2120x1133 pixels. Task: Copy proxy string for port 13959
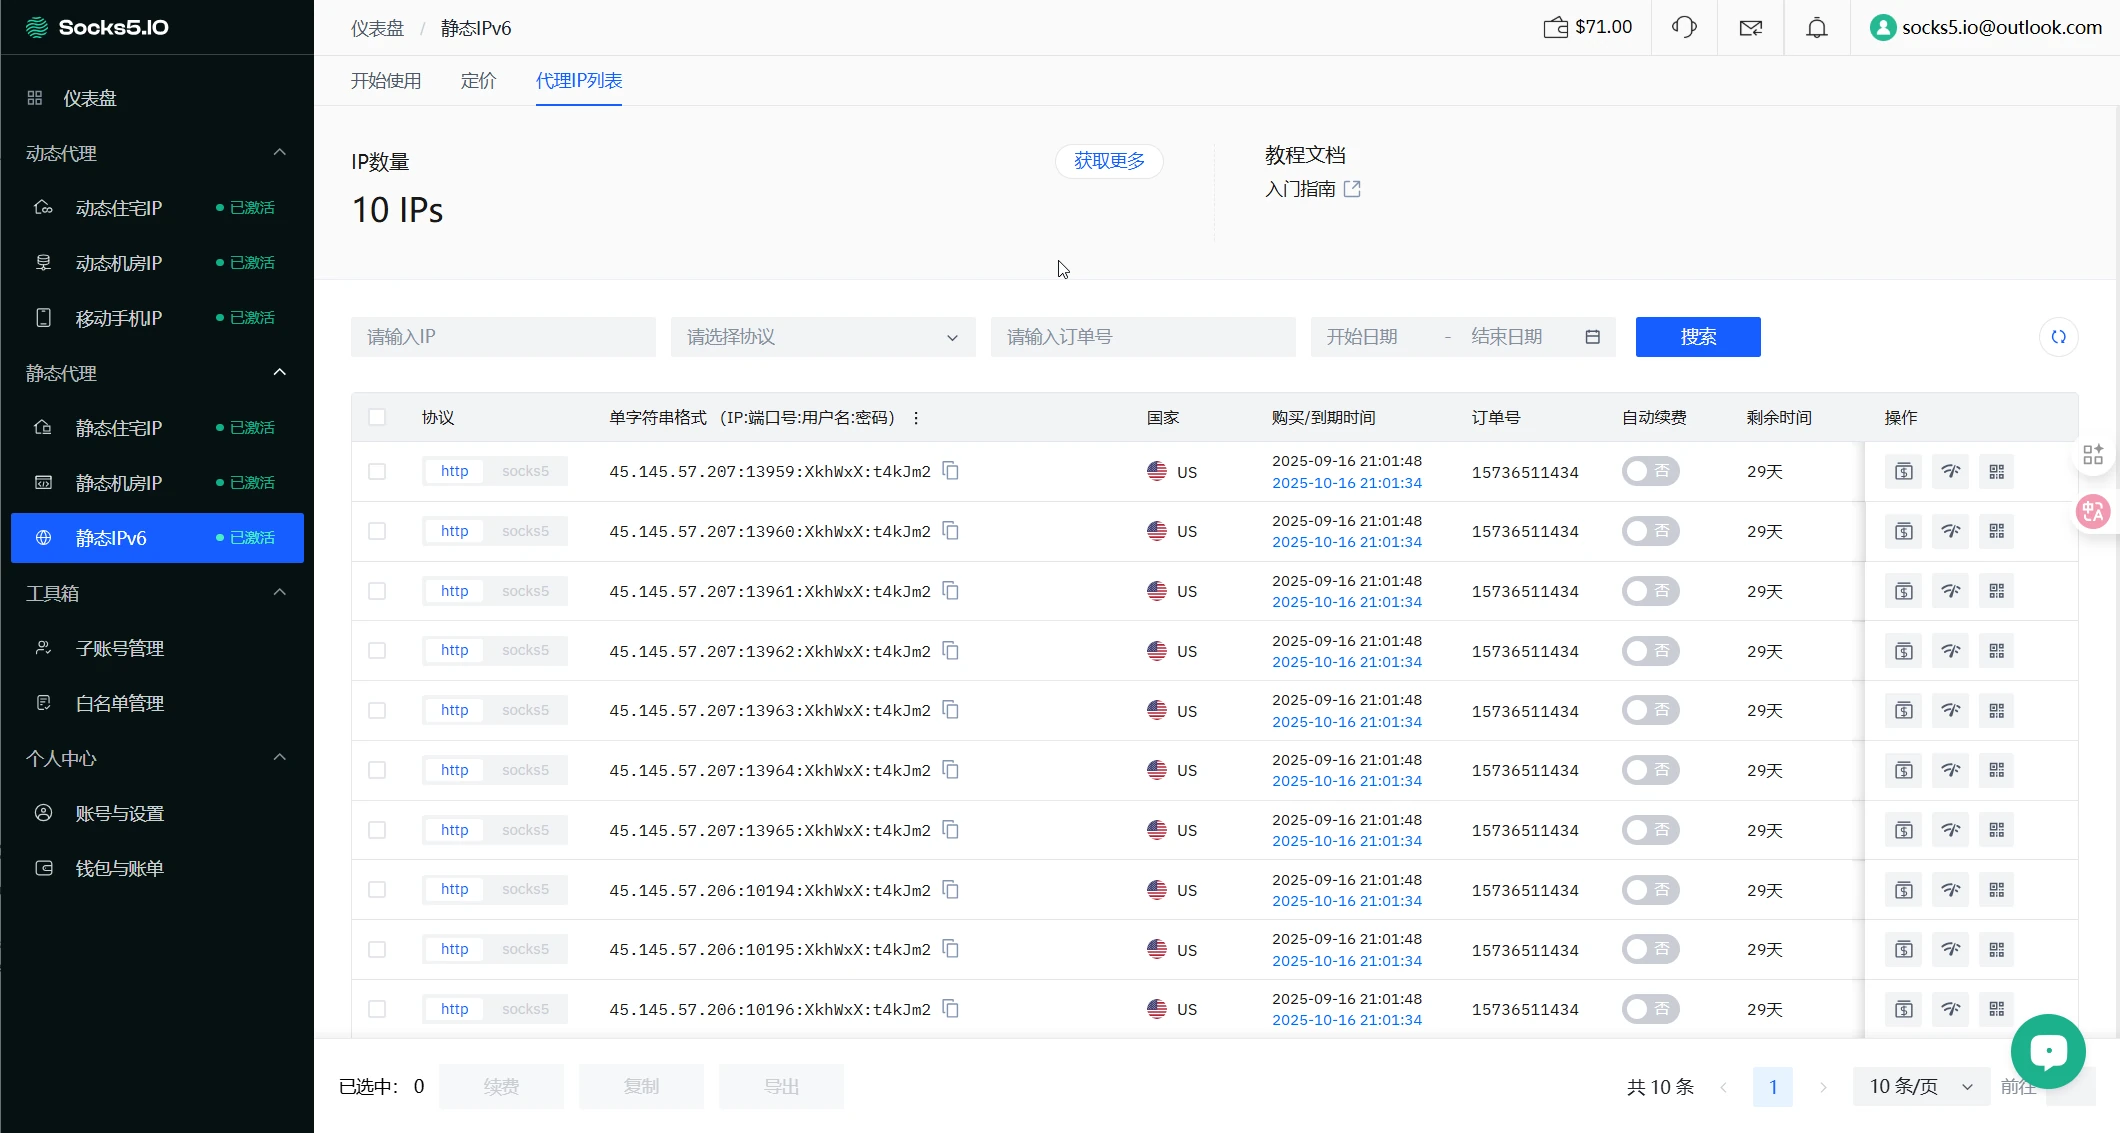(x=951, y=471)
